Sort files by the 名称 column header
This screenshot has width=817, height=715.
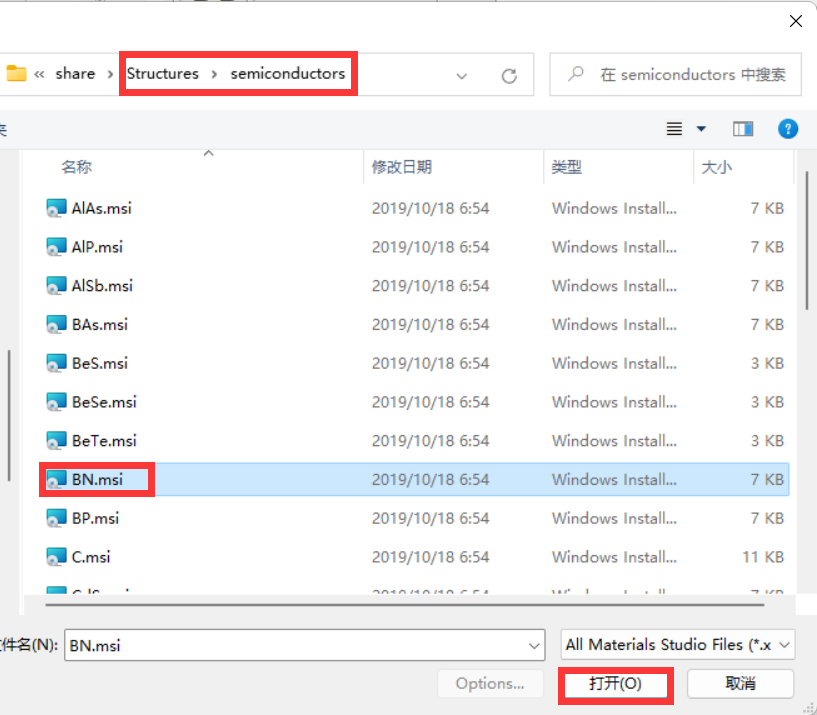point(77,167)
